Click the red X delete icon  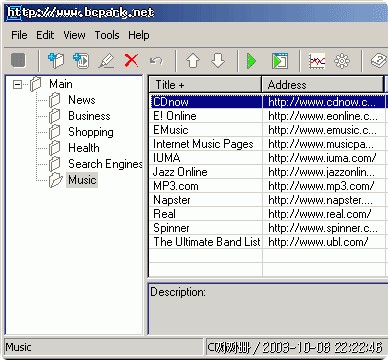pyautogui.click(x=131, y=61)
